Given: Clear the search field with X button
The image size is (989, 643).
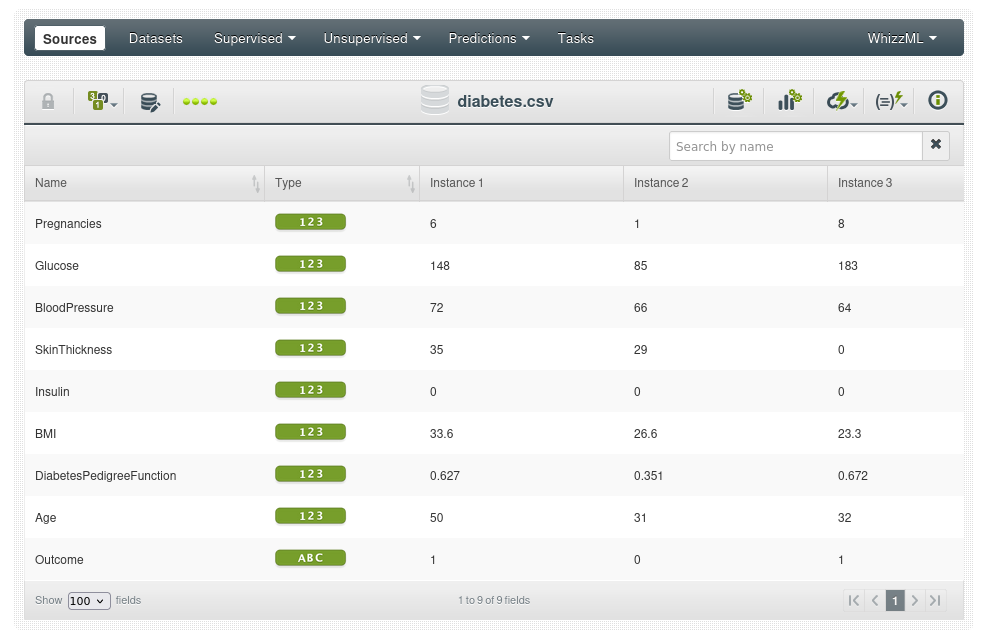Looking at the screenshot, I should (x=936, y=145).
